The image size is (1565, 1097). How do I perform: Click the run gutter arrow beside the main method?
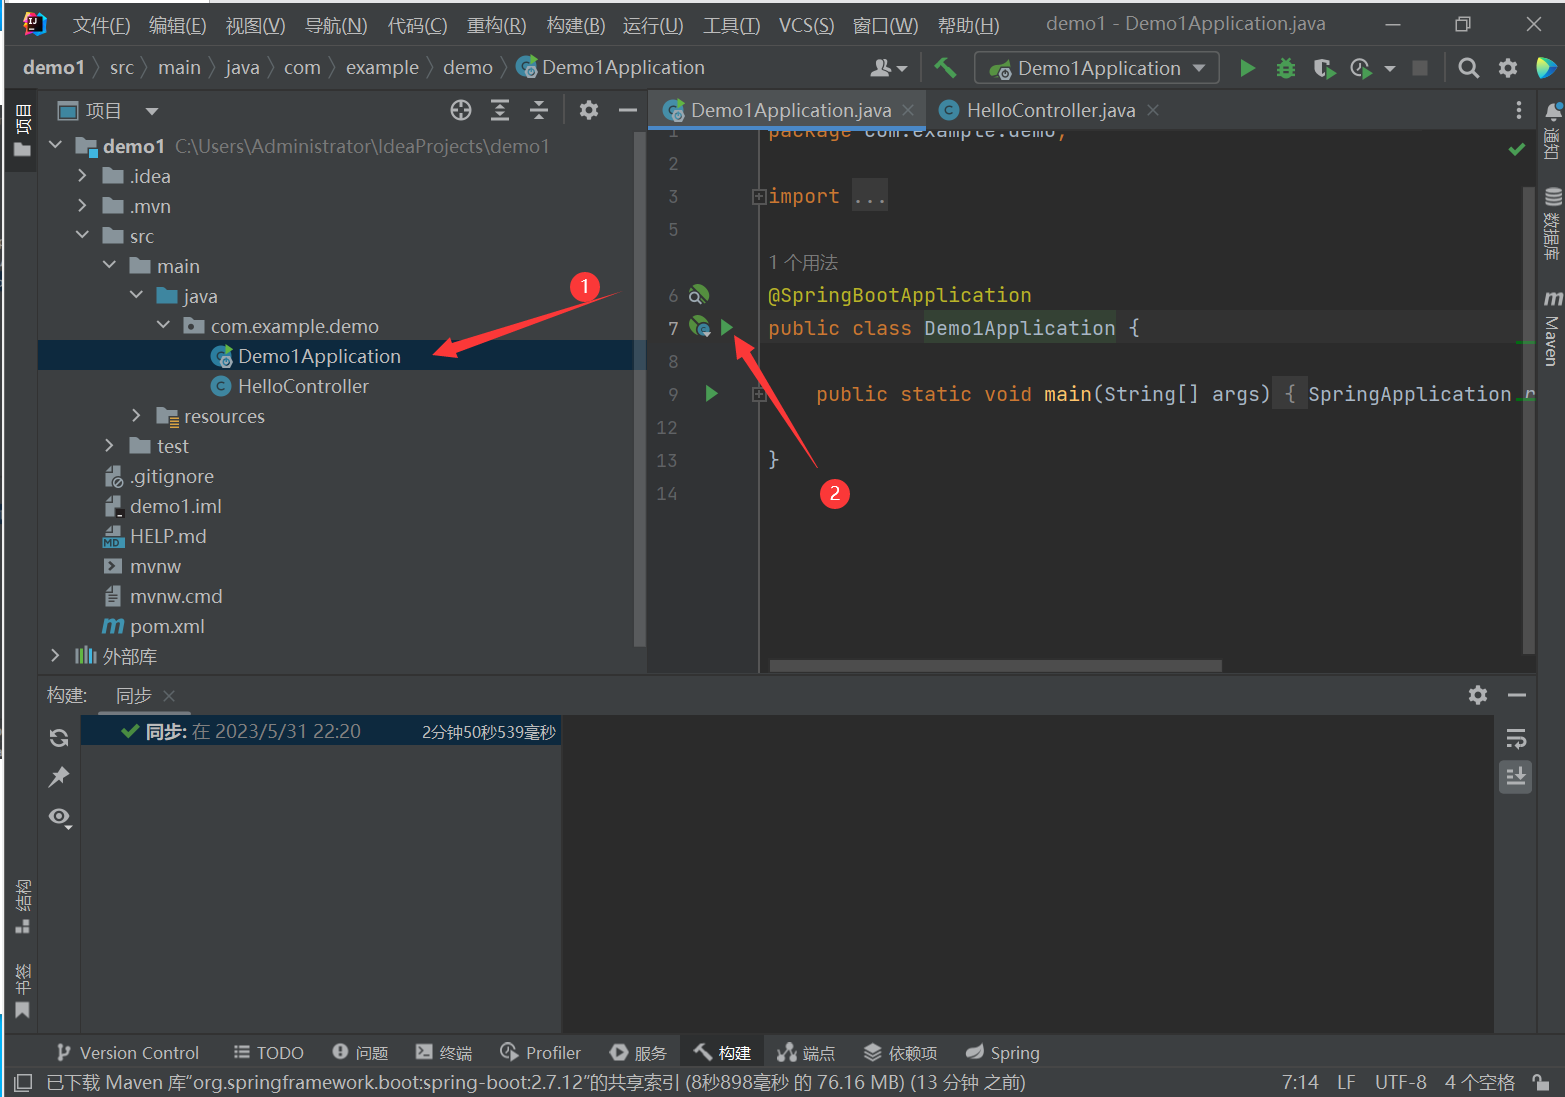coord(711,394)
